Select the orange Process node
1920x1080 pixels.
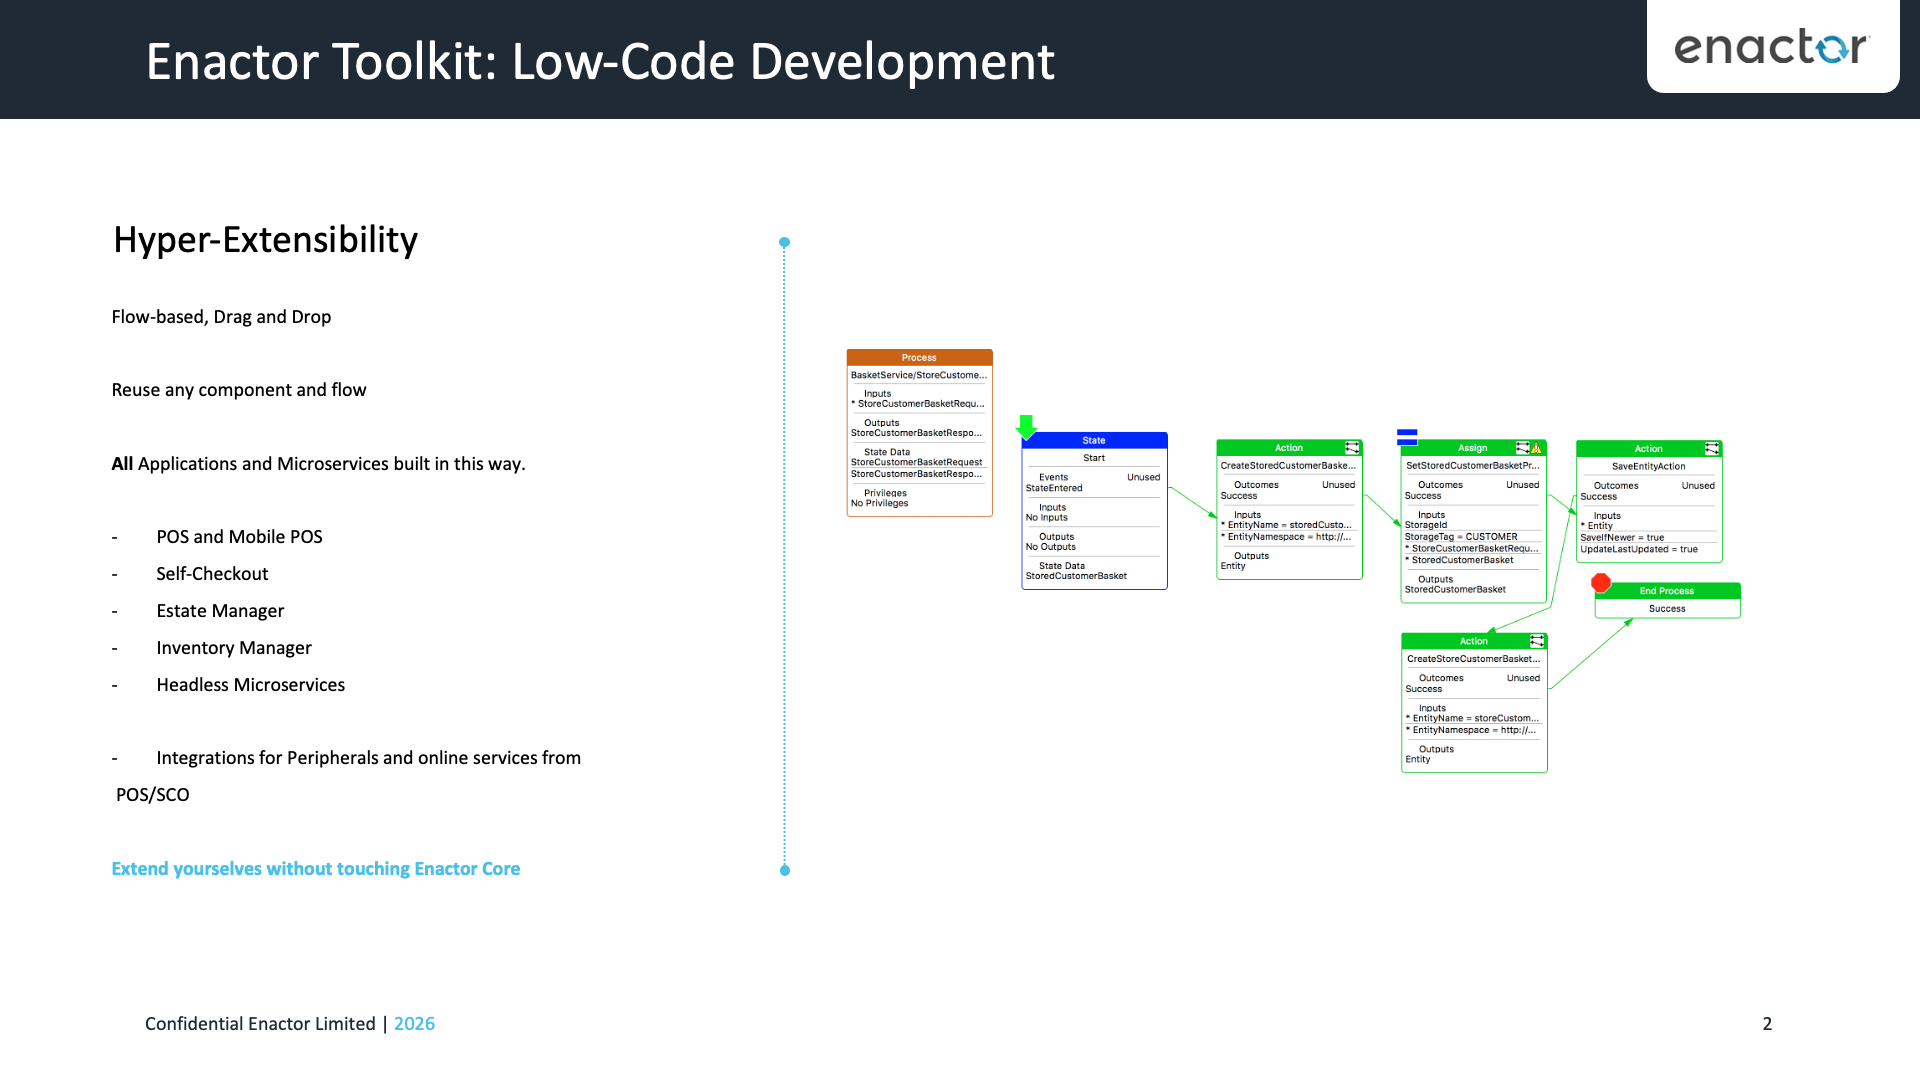point(918,357)
